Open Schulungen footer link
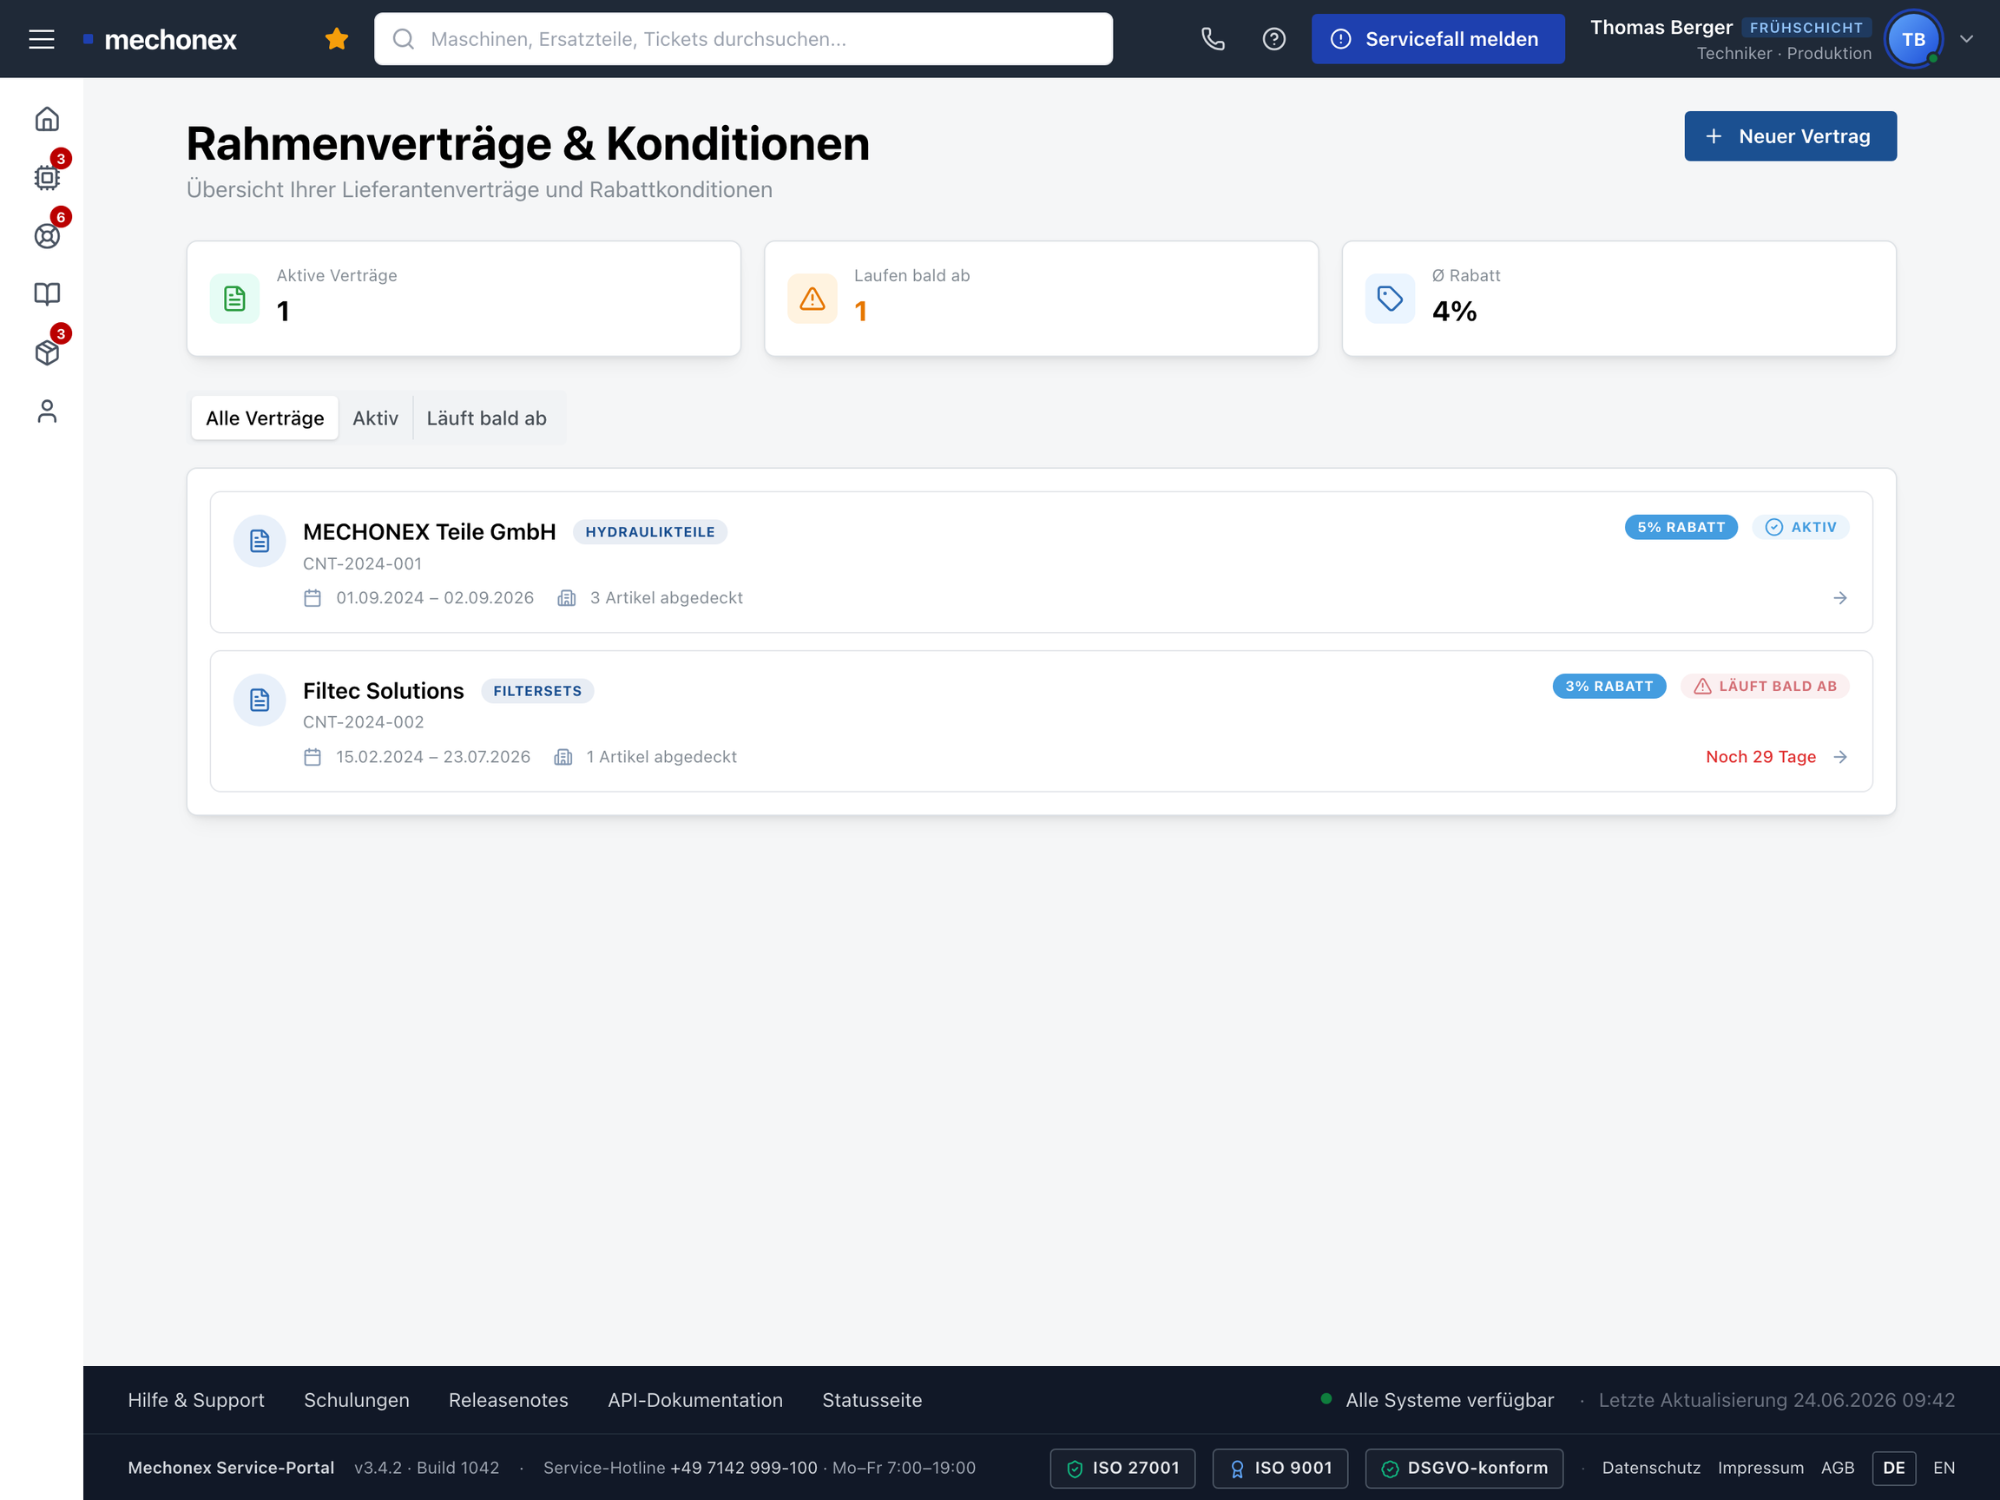Screen dimensions: 2000x1500 pyautogui.click(x=356, y=1400)
